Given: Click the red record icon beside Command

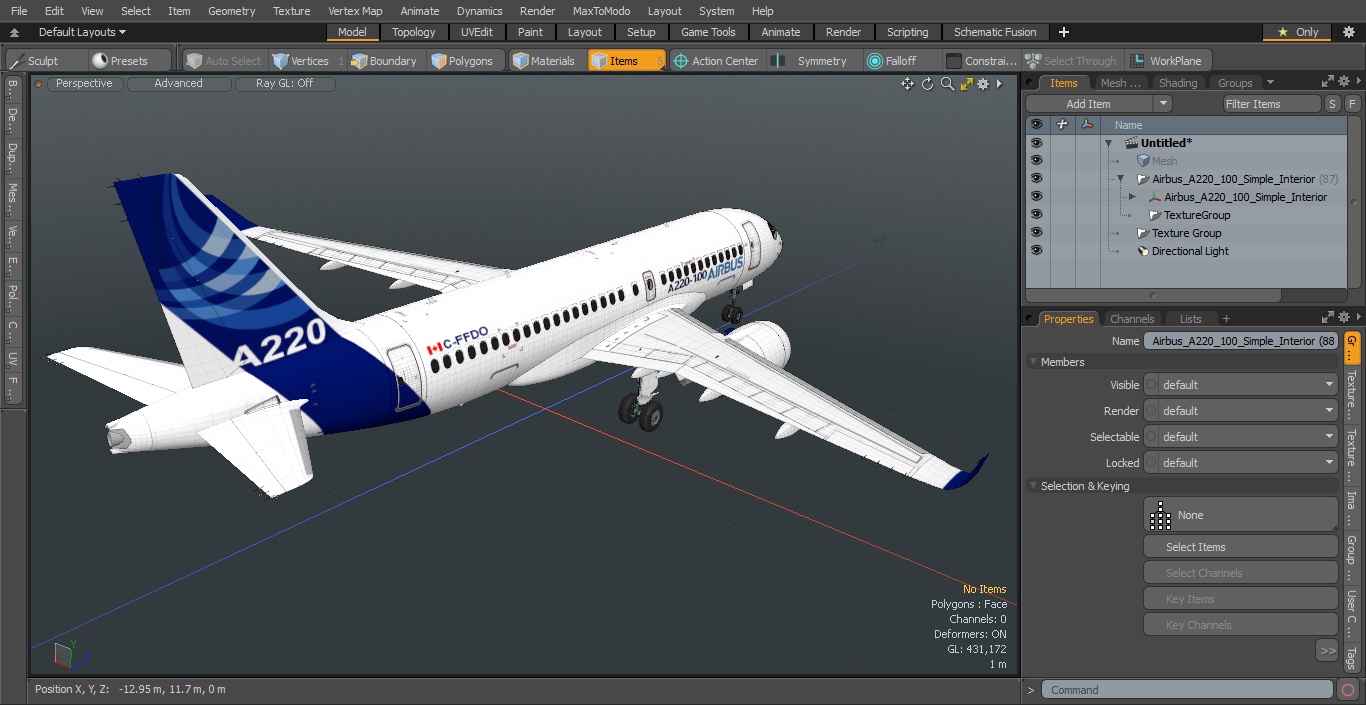Looking at the screenshot, I should click(1348, 690).
